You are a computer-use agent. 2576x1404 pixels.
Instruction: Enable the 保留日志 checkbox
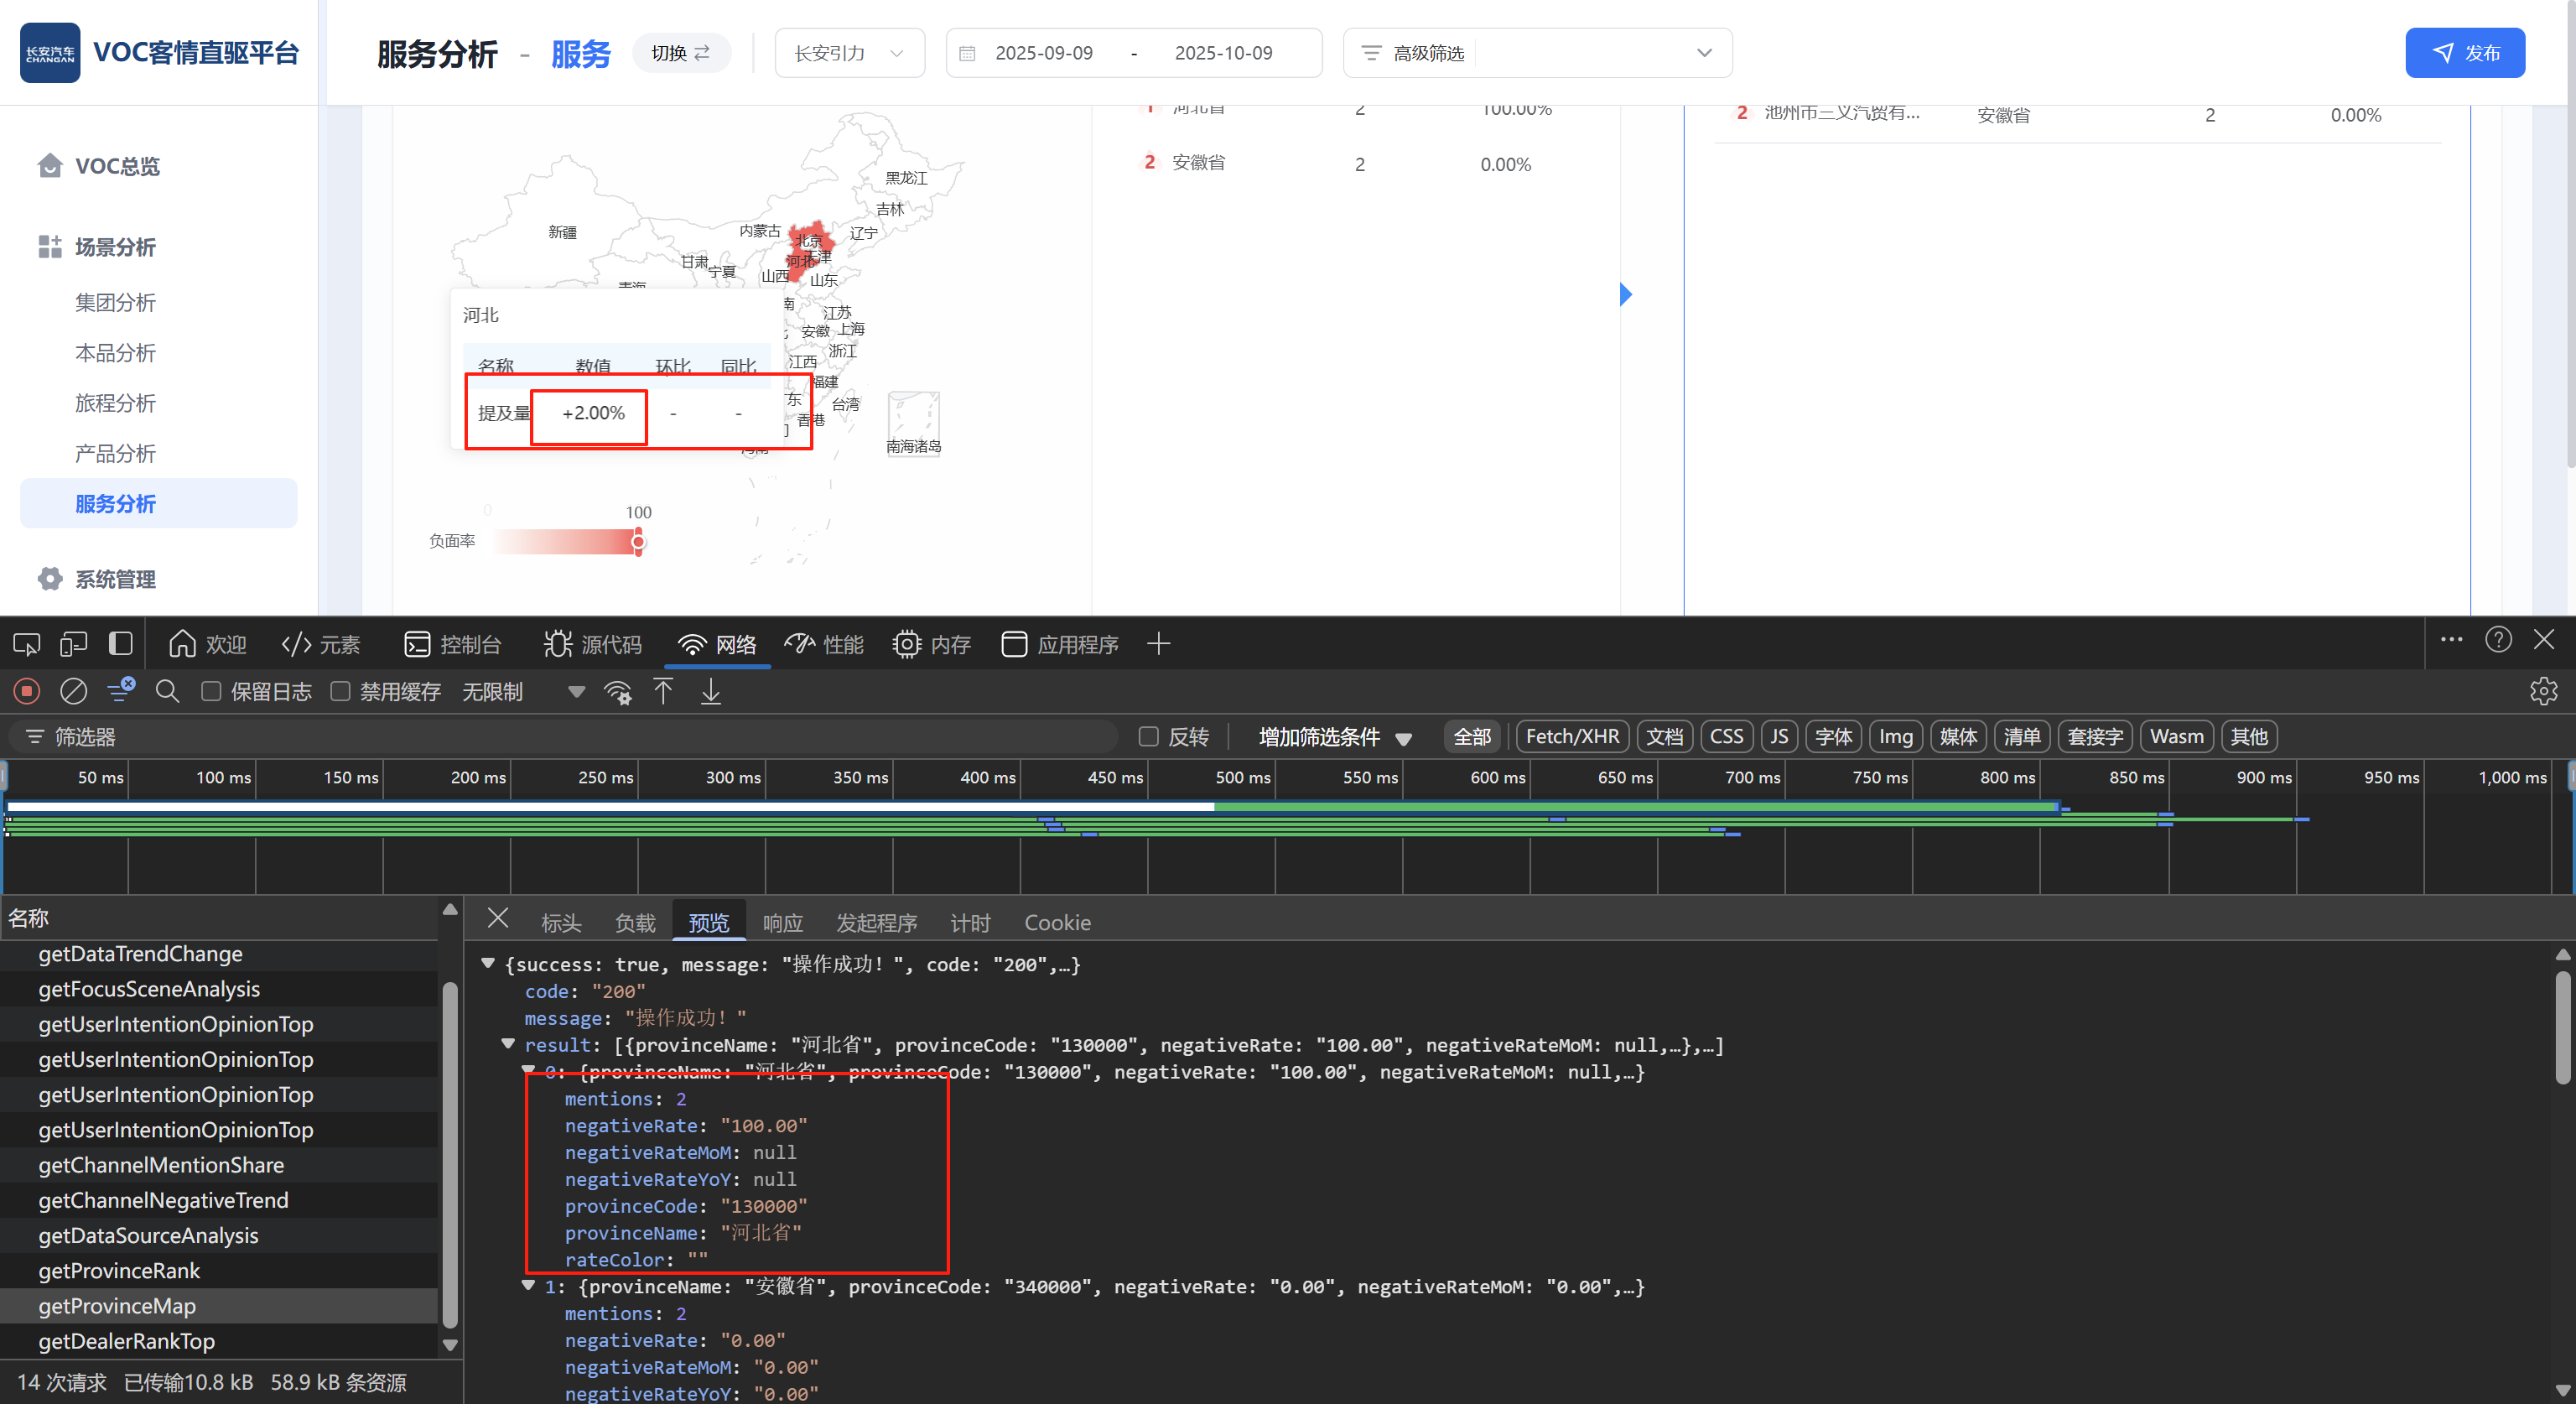[211, 691]
